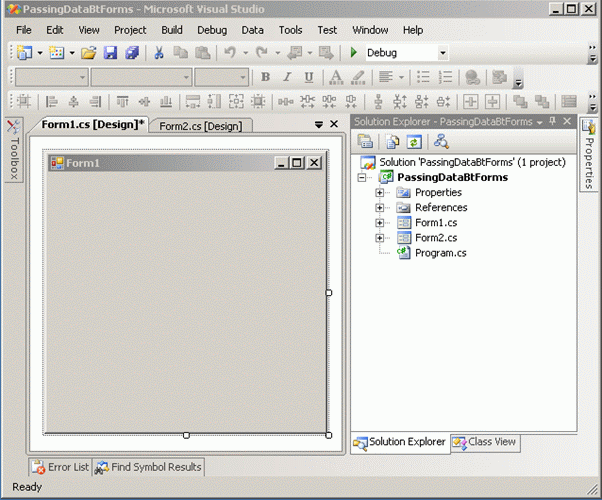Click the Redo arrow icon
Viewport: 602px width, 500px height.
tap(262, 53)
